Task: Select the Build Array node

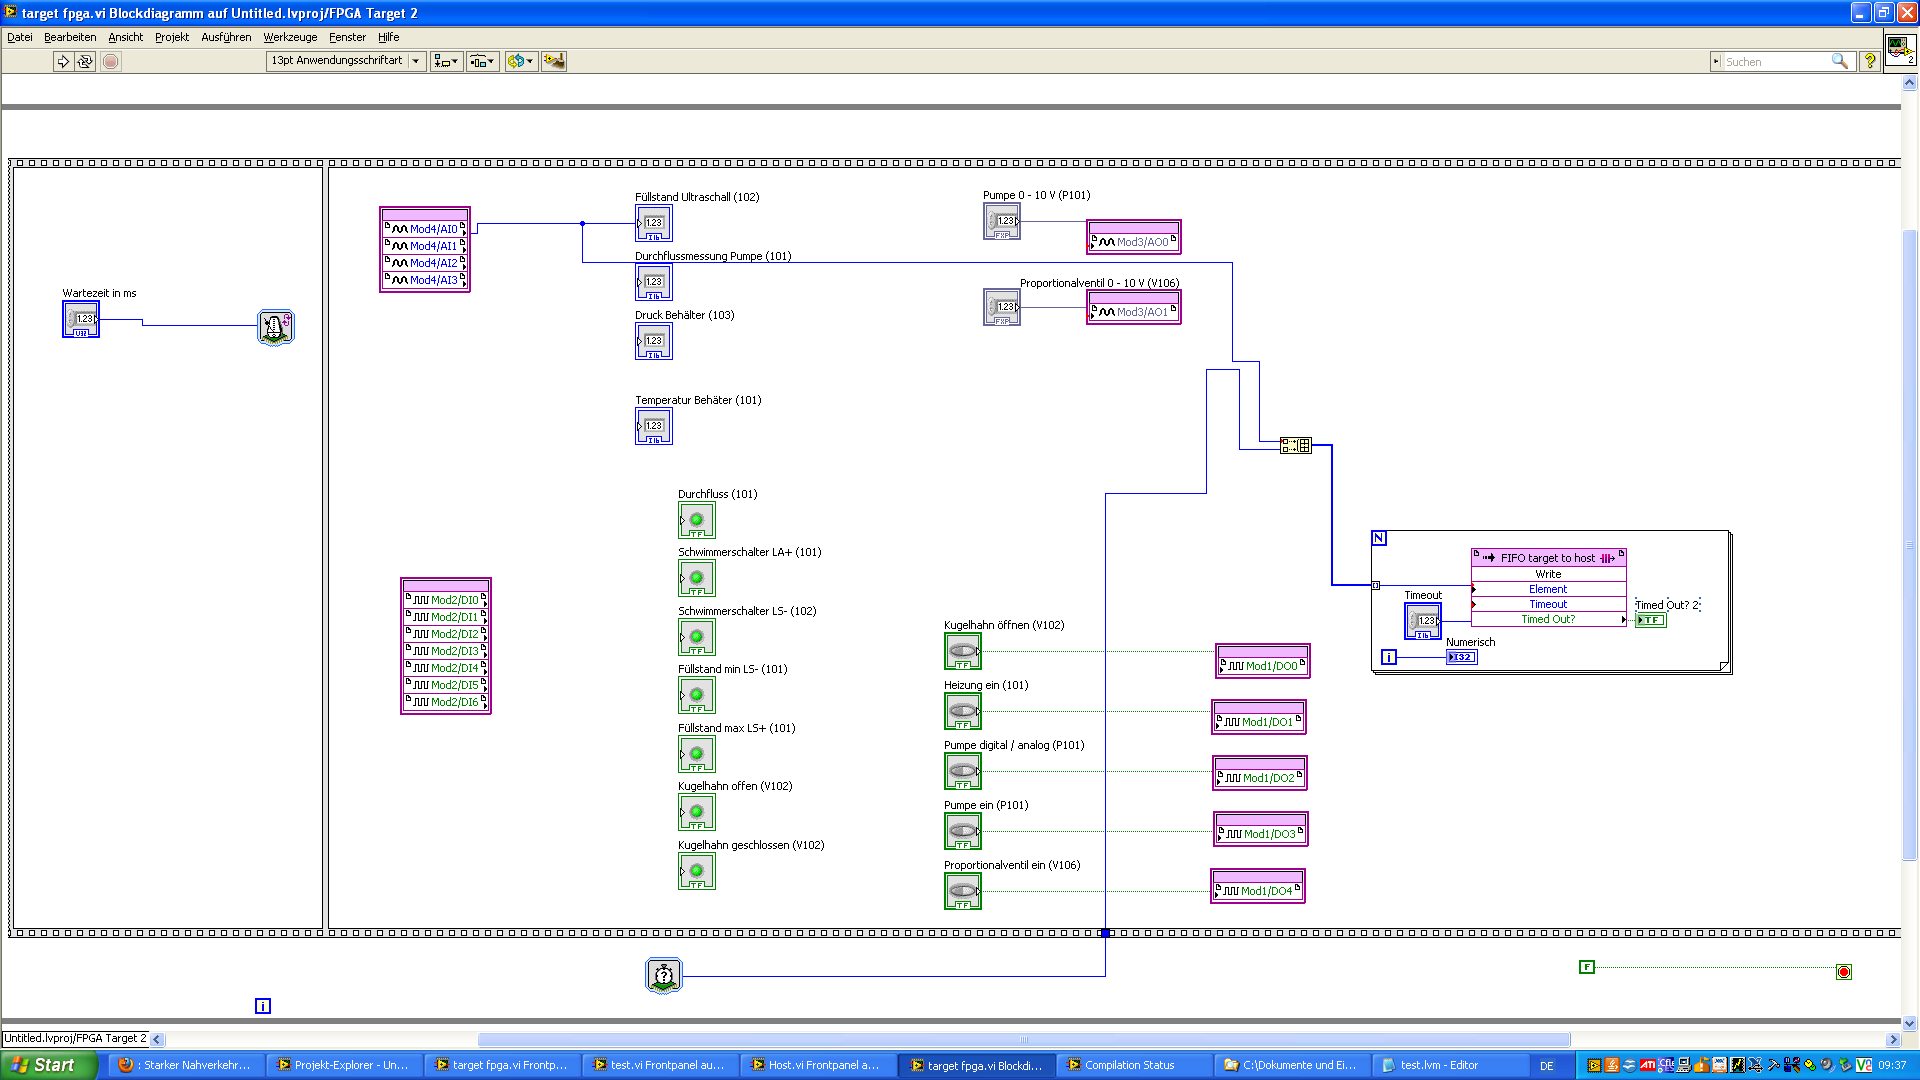Action: point(1295,445)
